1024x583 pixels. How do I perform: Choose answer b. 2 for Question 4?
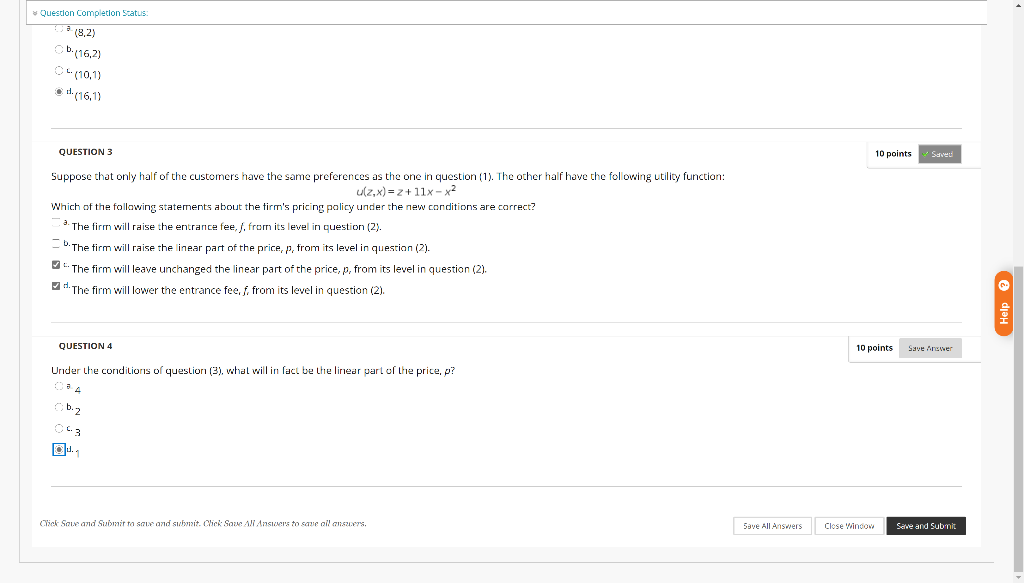(59, 407)
